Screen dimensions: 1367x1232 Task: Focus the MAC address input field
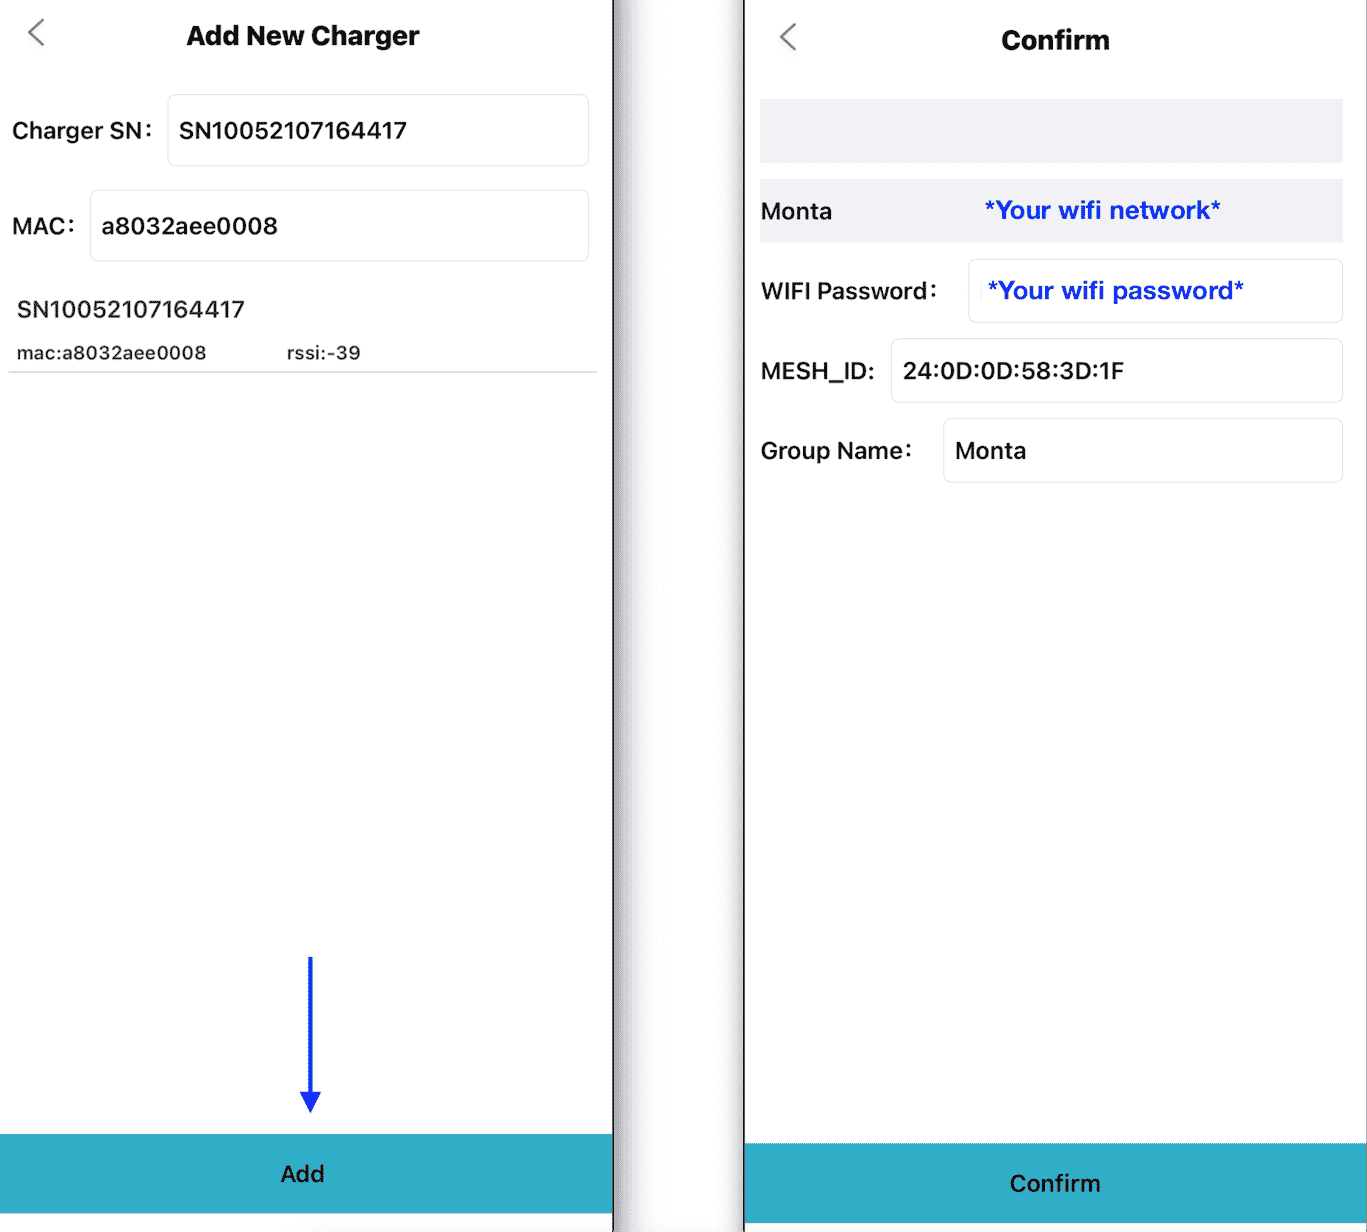(339, 226)
